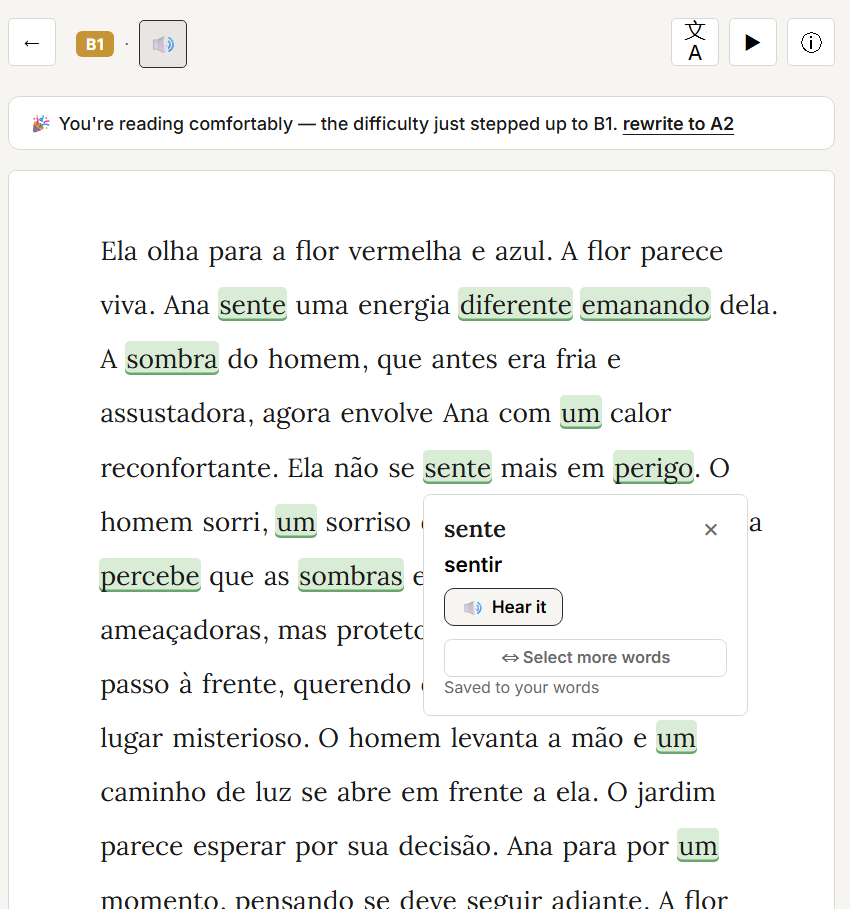Start playback with the play button
The height and width of the screenshot is (909, 850).
click(x=753, y=42)
